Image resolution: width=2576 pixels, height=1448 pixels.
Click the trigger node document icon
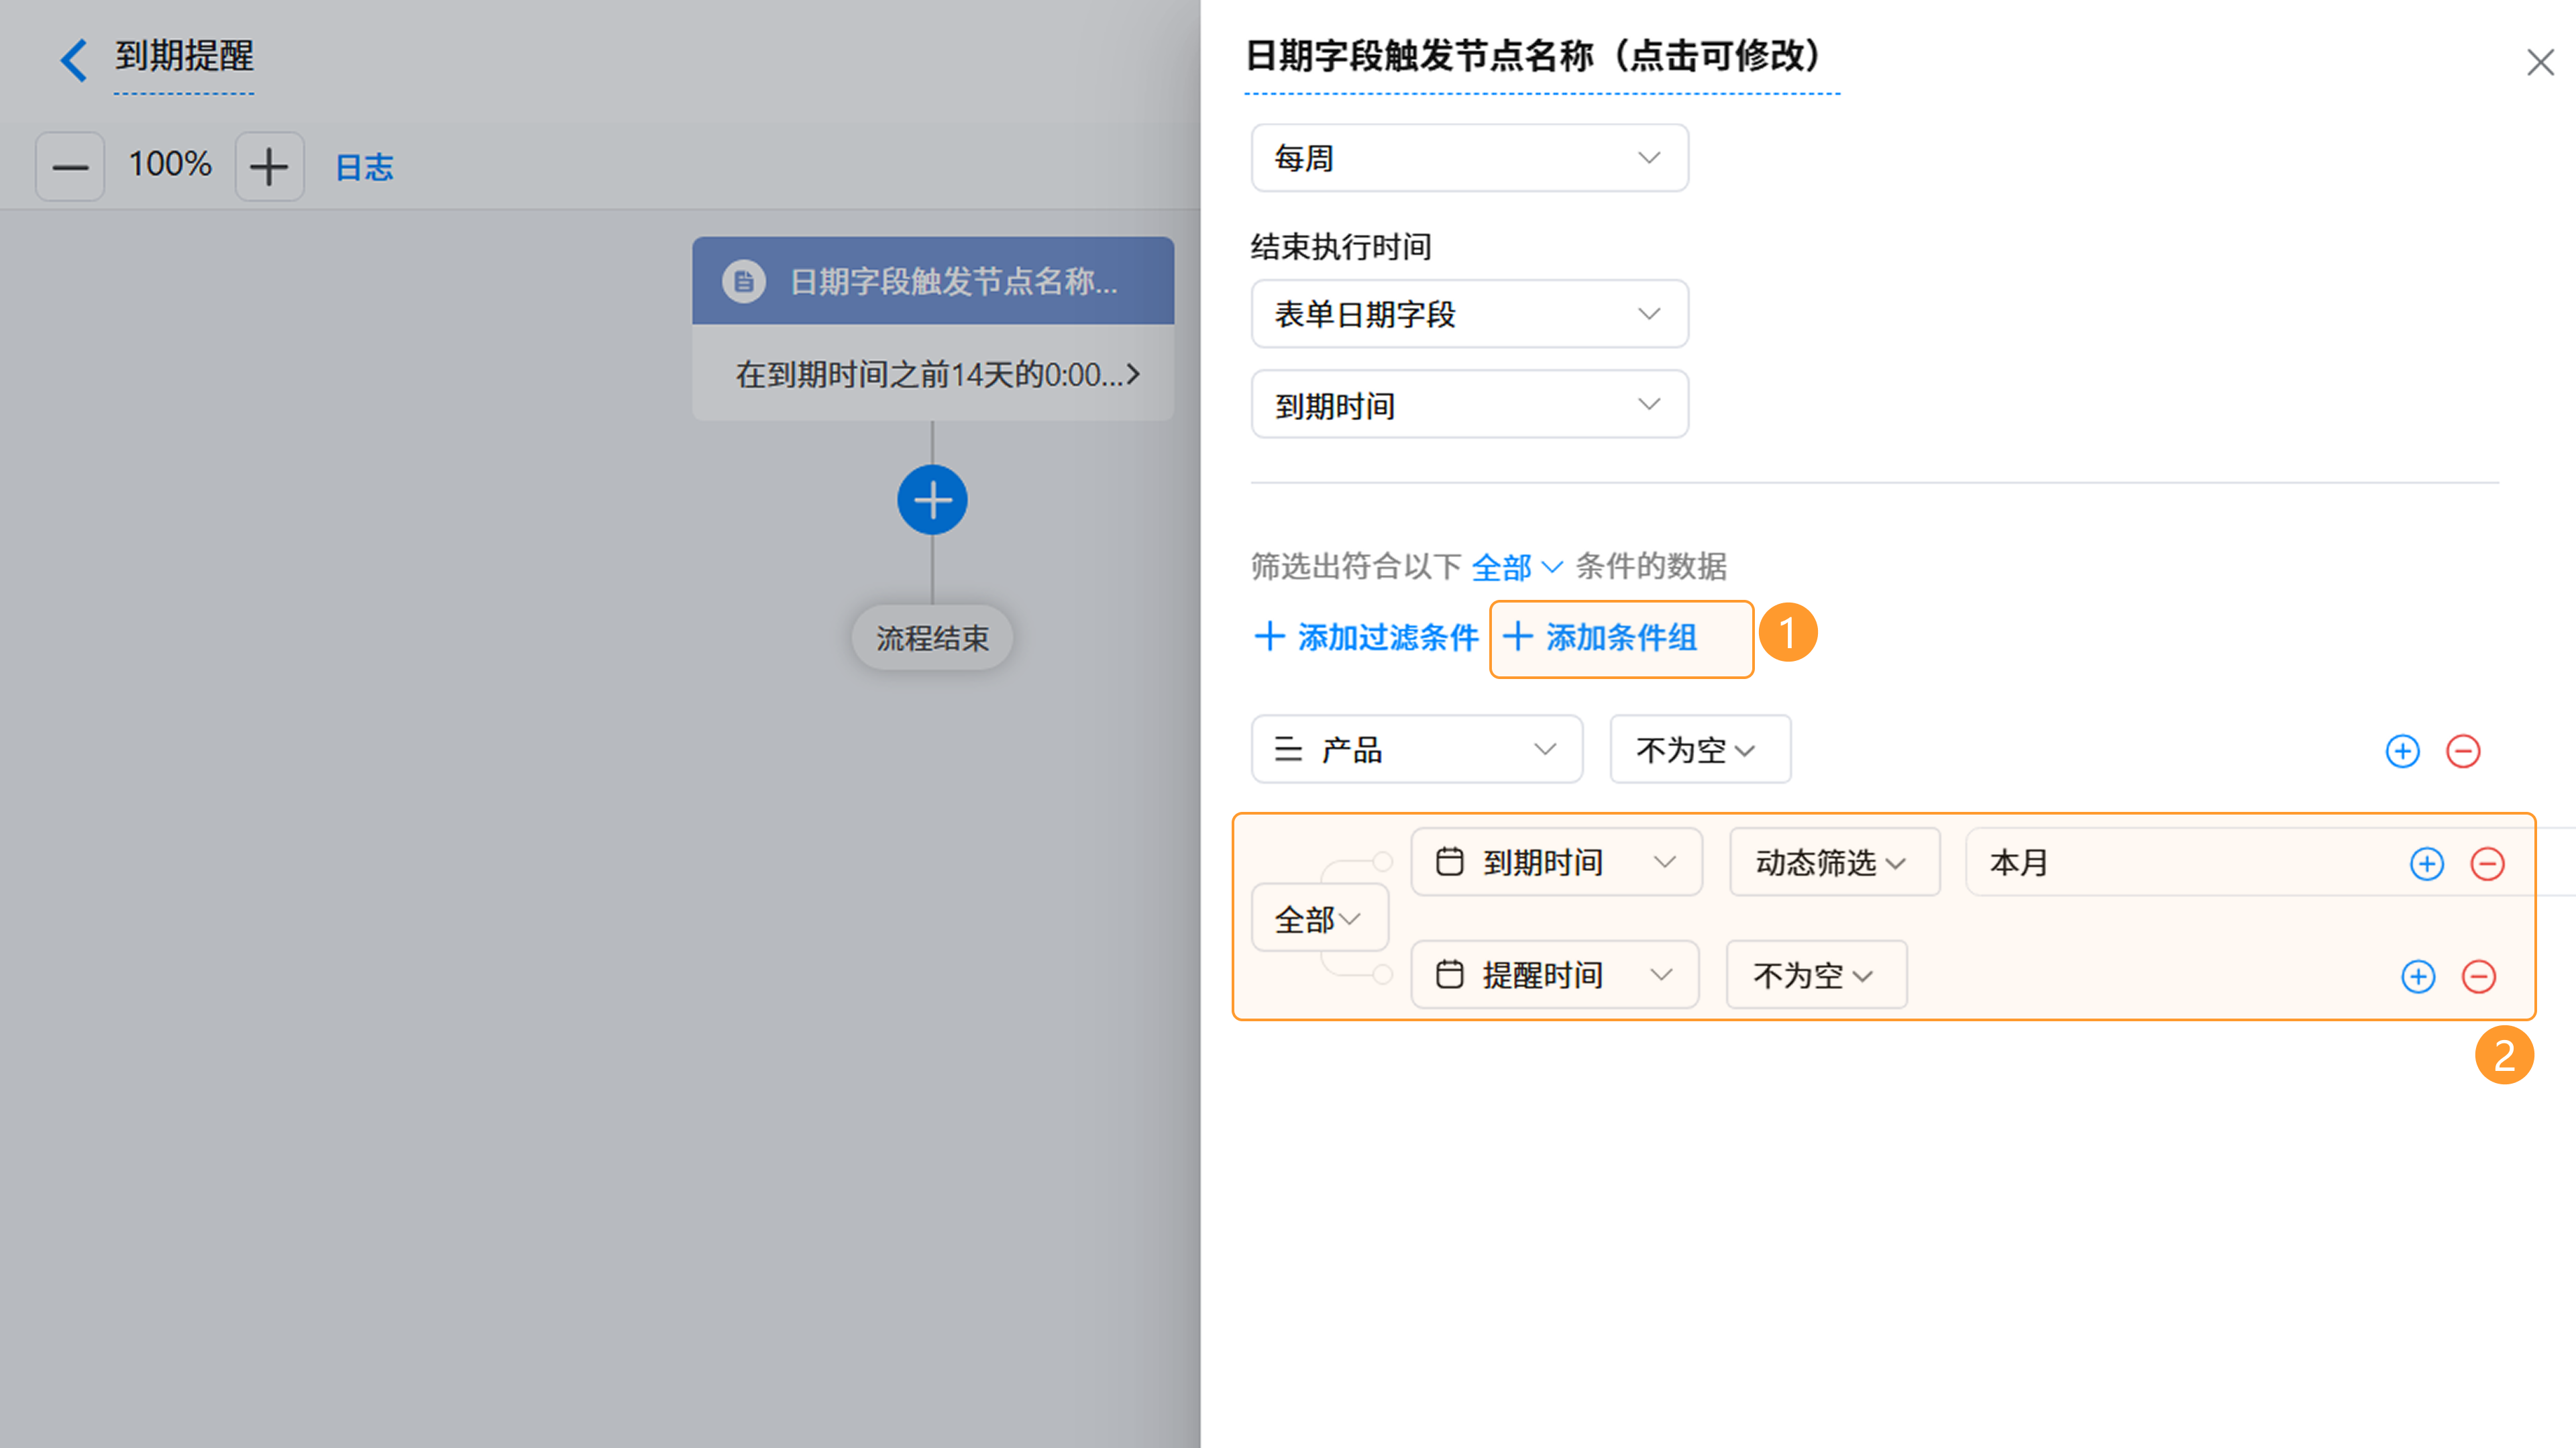point(744,281)
